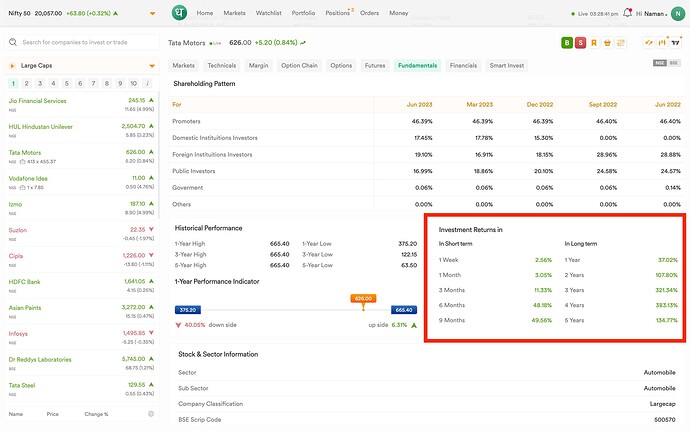The image size is (690, 431).
Task: Add Tata Motors to basket icon
Action: click(x=607, y=43)
